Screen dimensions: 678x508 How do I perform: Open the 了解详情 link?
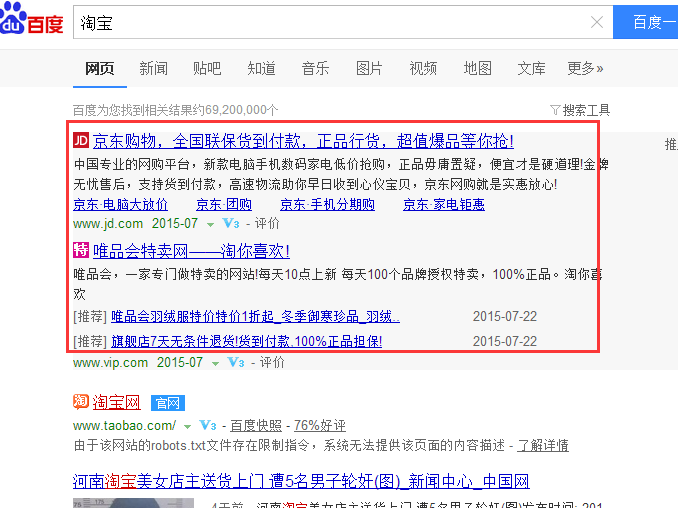543,445
